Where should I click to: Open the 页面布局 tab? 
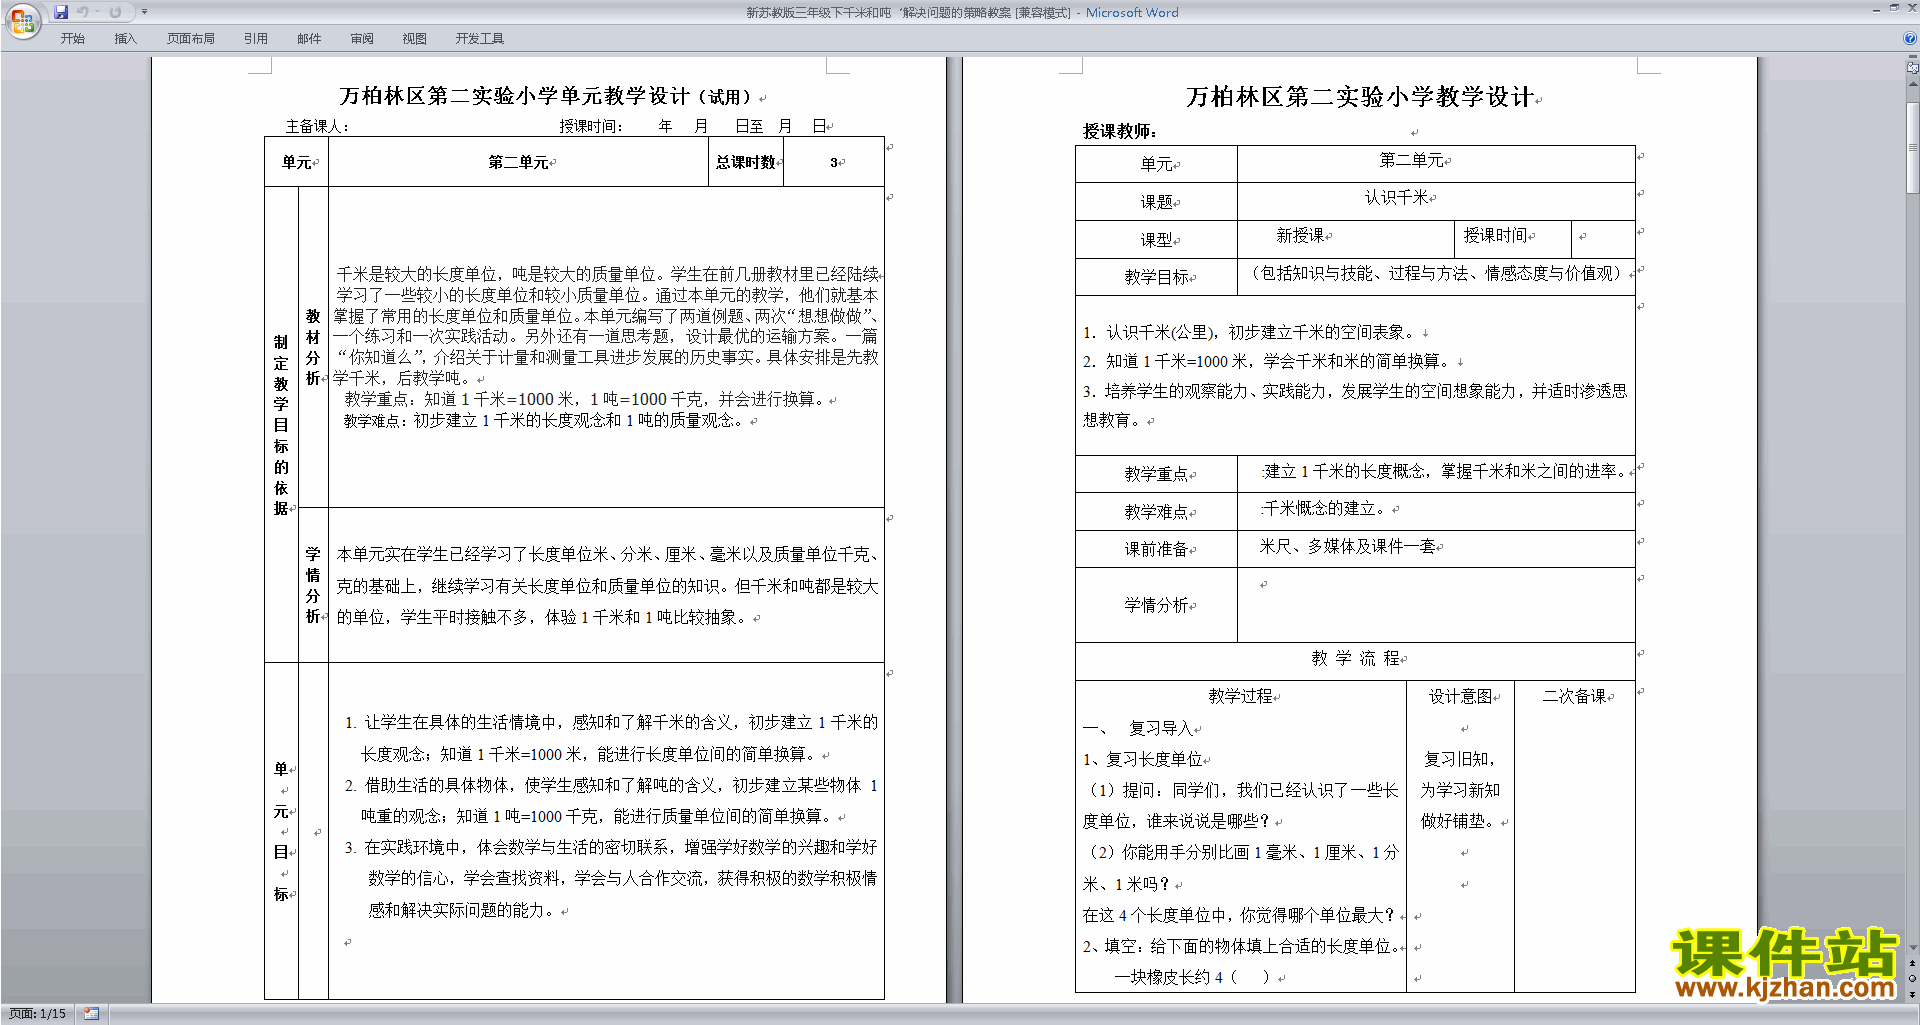[190, 39]
